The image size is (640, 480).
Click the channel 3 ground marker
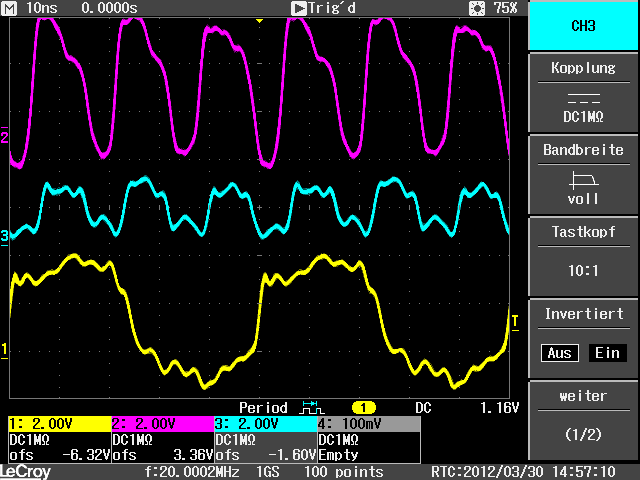[x=4, y=236]
